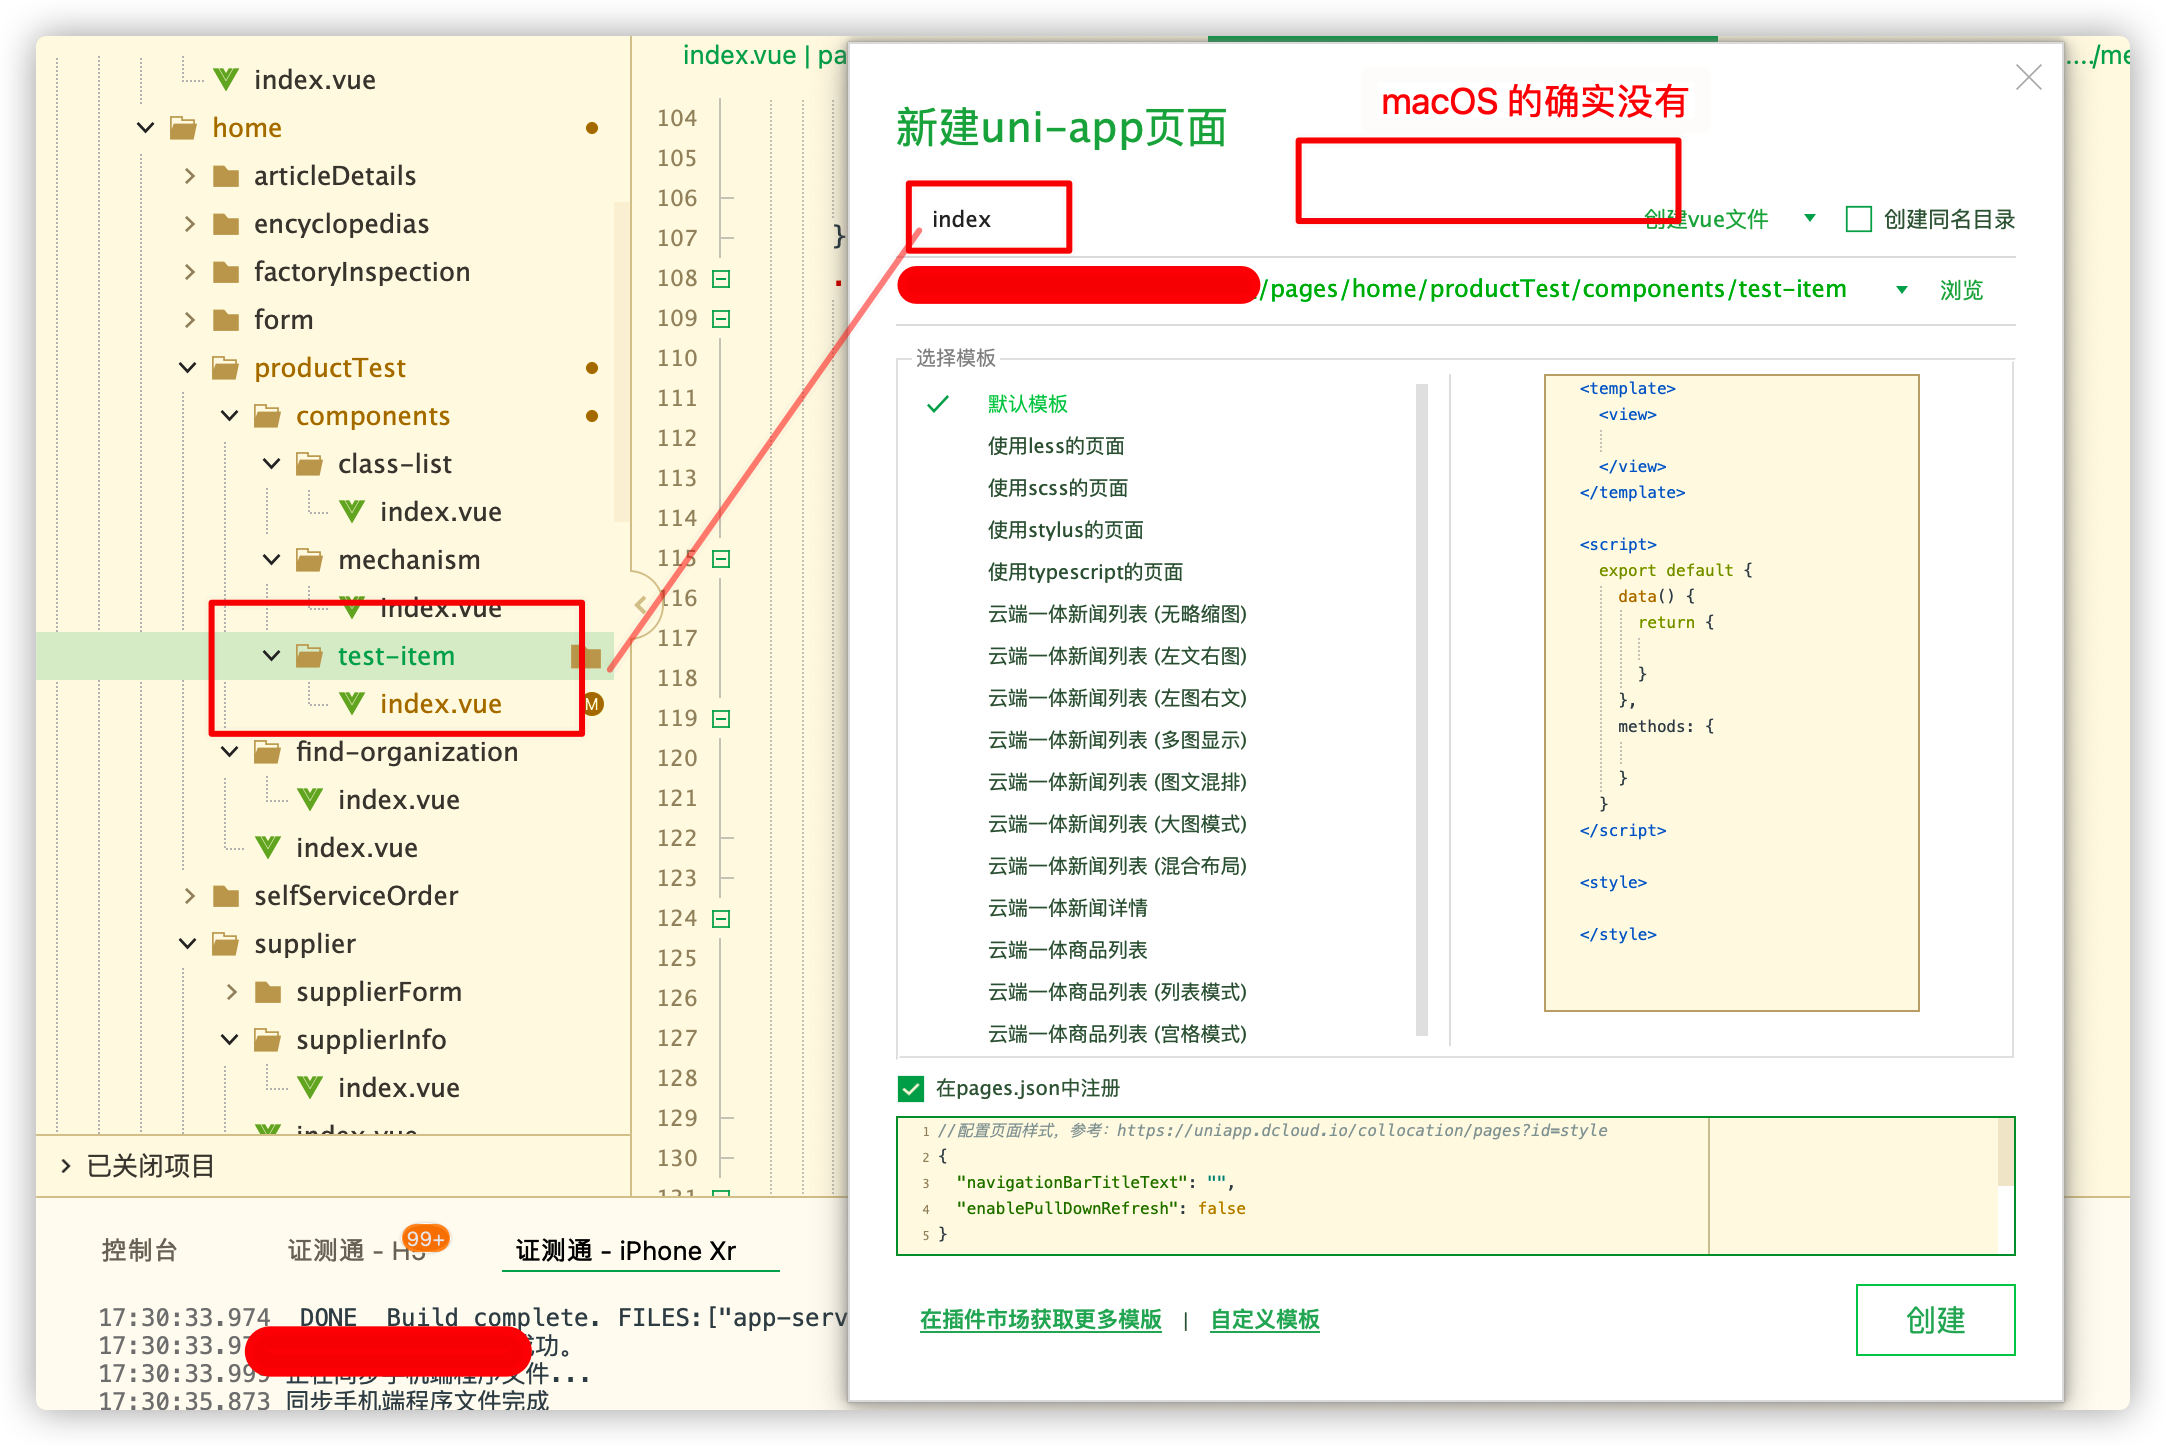Click the dialog close X icon
This screenshot has width=2166, height=1446.
[2028, 77]
